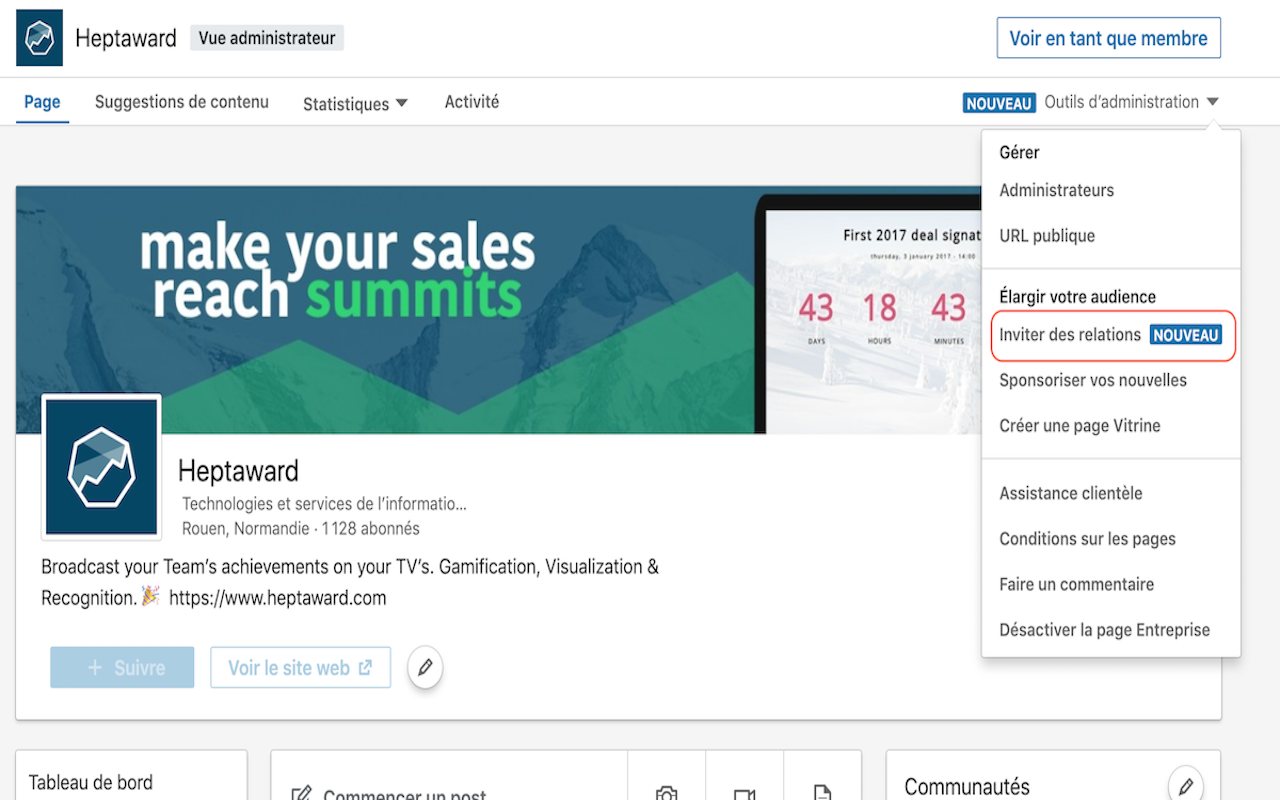Click Voir en tant que membre button

click(x=1108, y=38)
